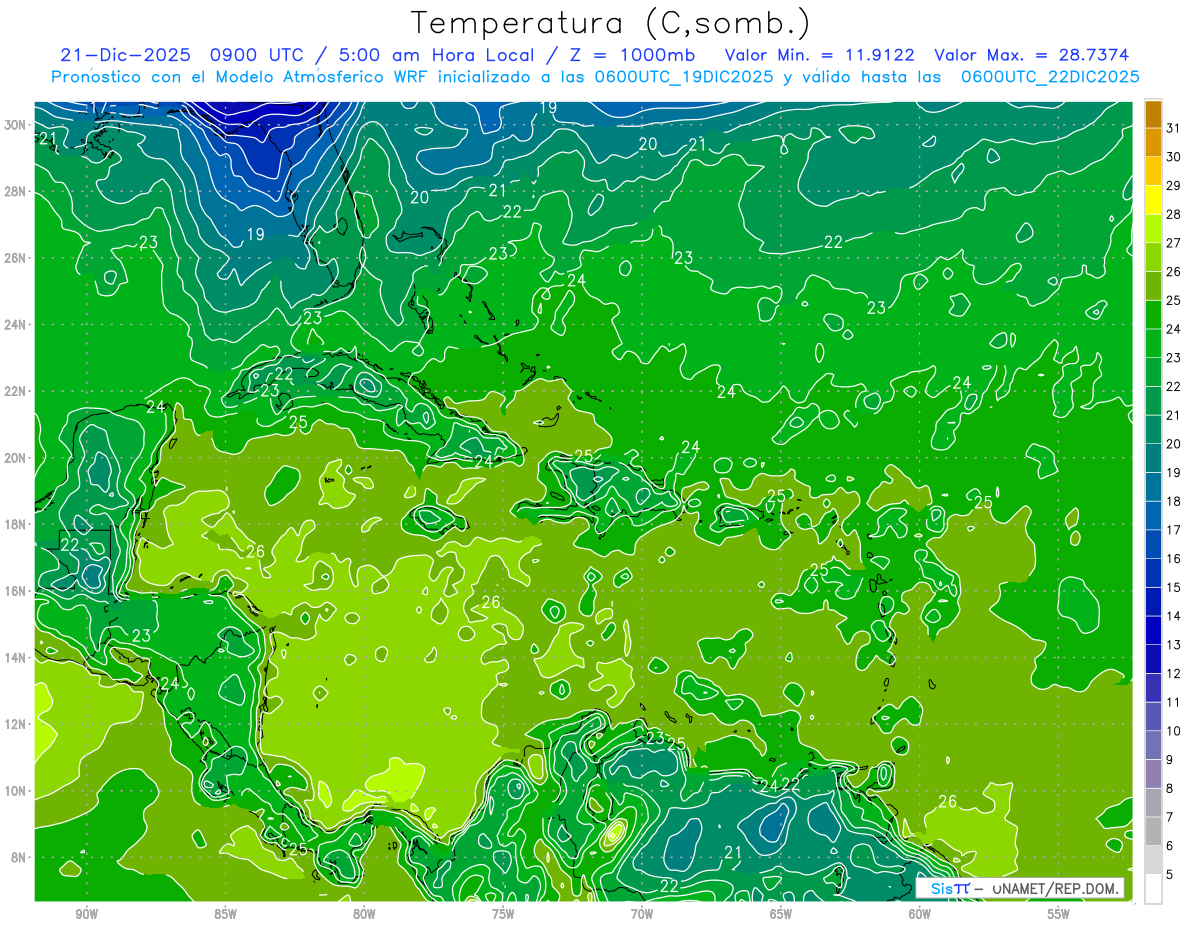Viewport: 1200px width, 927px height.
Task: Pick the gray colorbar swatch between 6 and 7
Action: point(1153,832)
